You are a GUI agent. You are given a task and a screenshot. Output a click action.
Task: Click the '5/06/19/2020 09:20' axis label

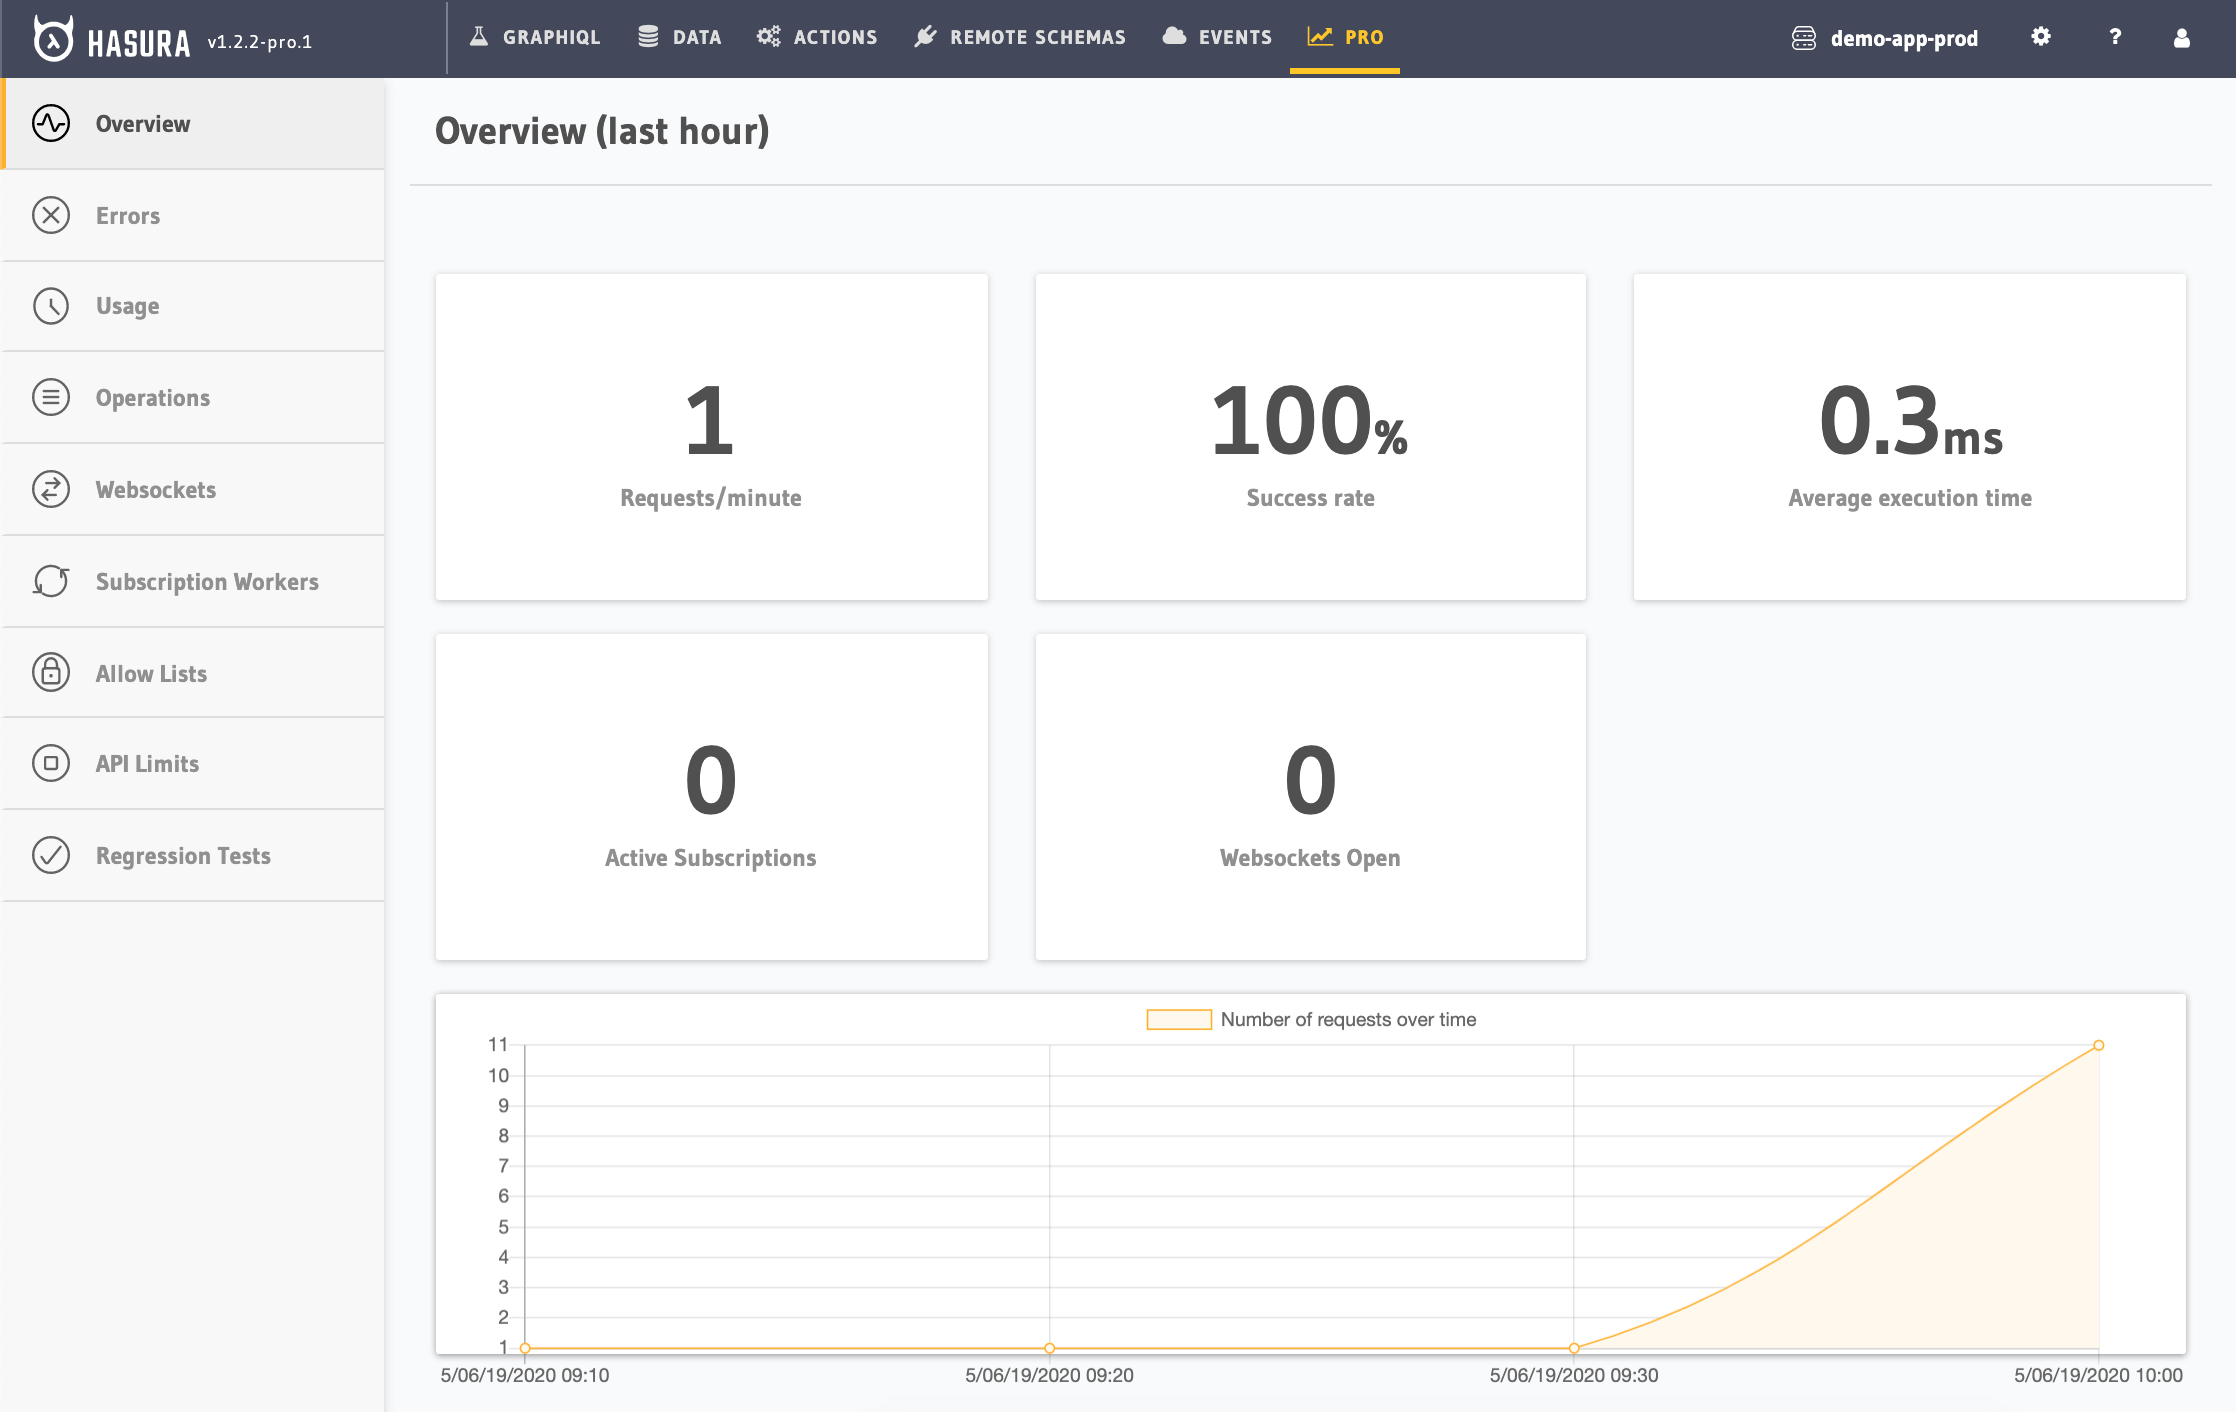coord(1049,1375)
